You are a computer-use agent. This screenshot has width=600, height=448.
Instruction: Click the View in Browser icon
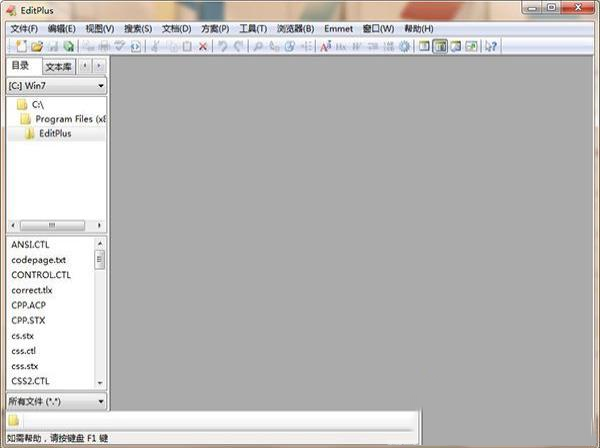pyautogui.click(x=135, y=46)
